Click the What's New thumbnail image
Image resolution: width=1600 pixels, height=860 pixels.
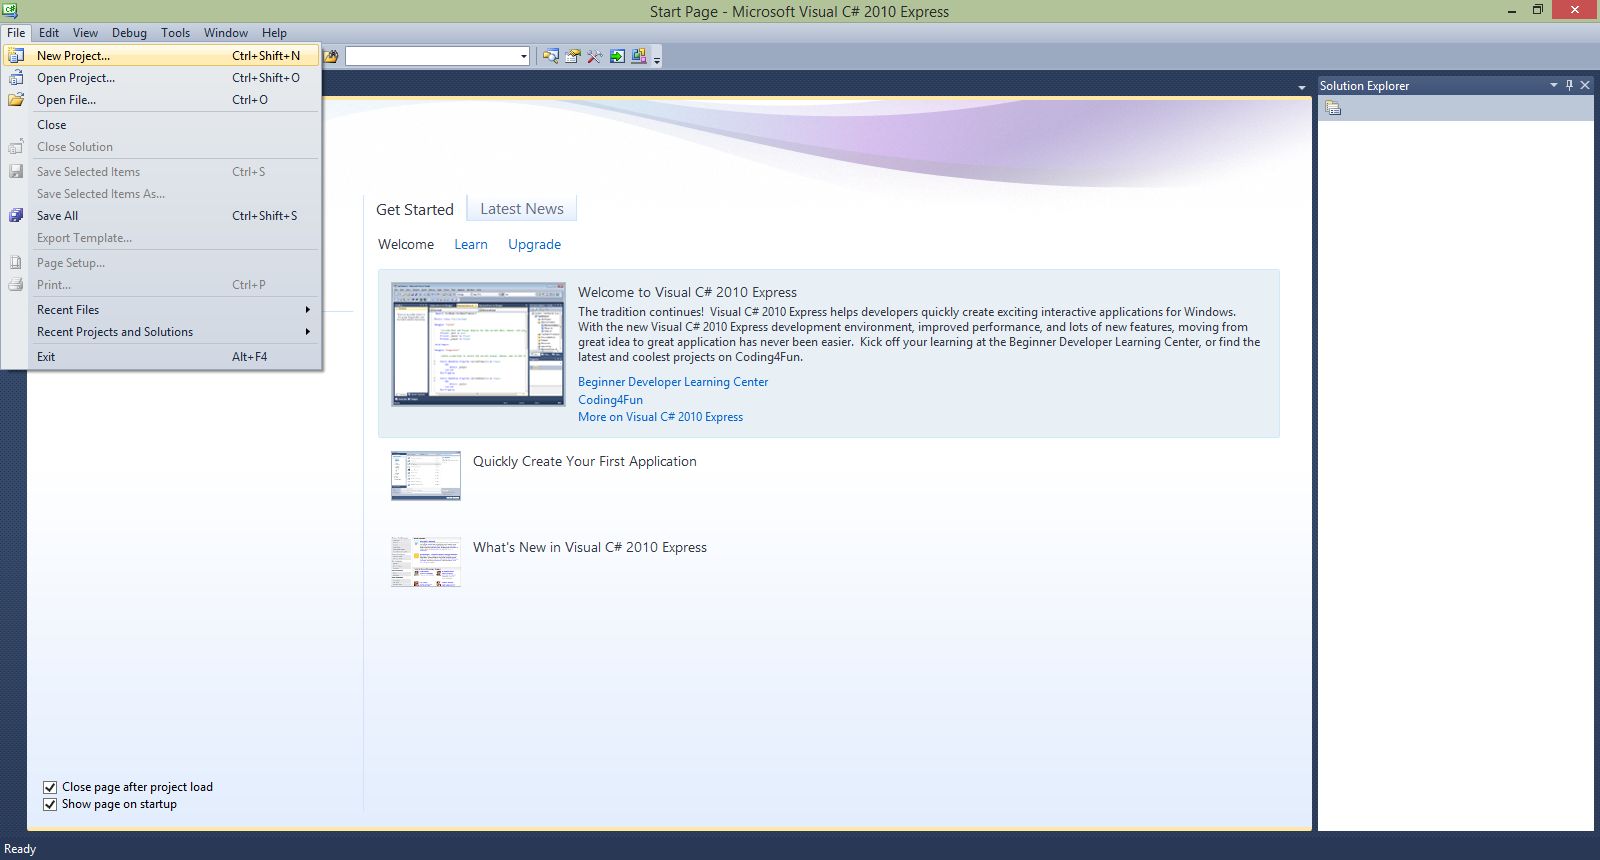426,561
